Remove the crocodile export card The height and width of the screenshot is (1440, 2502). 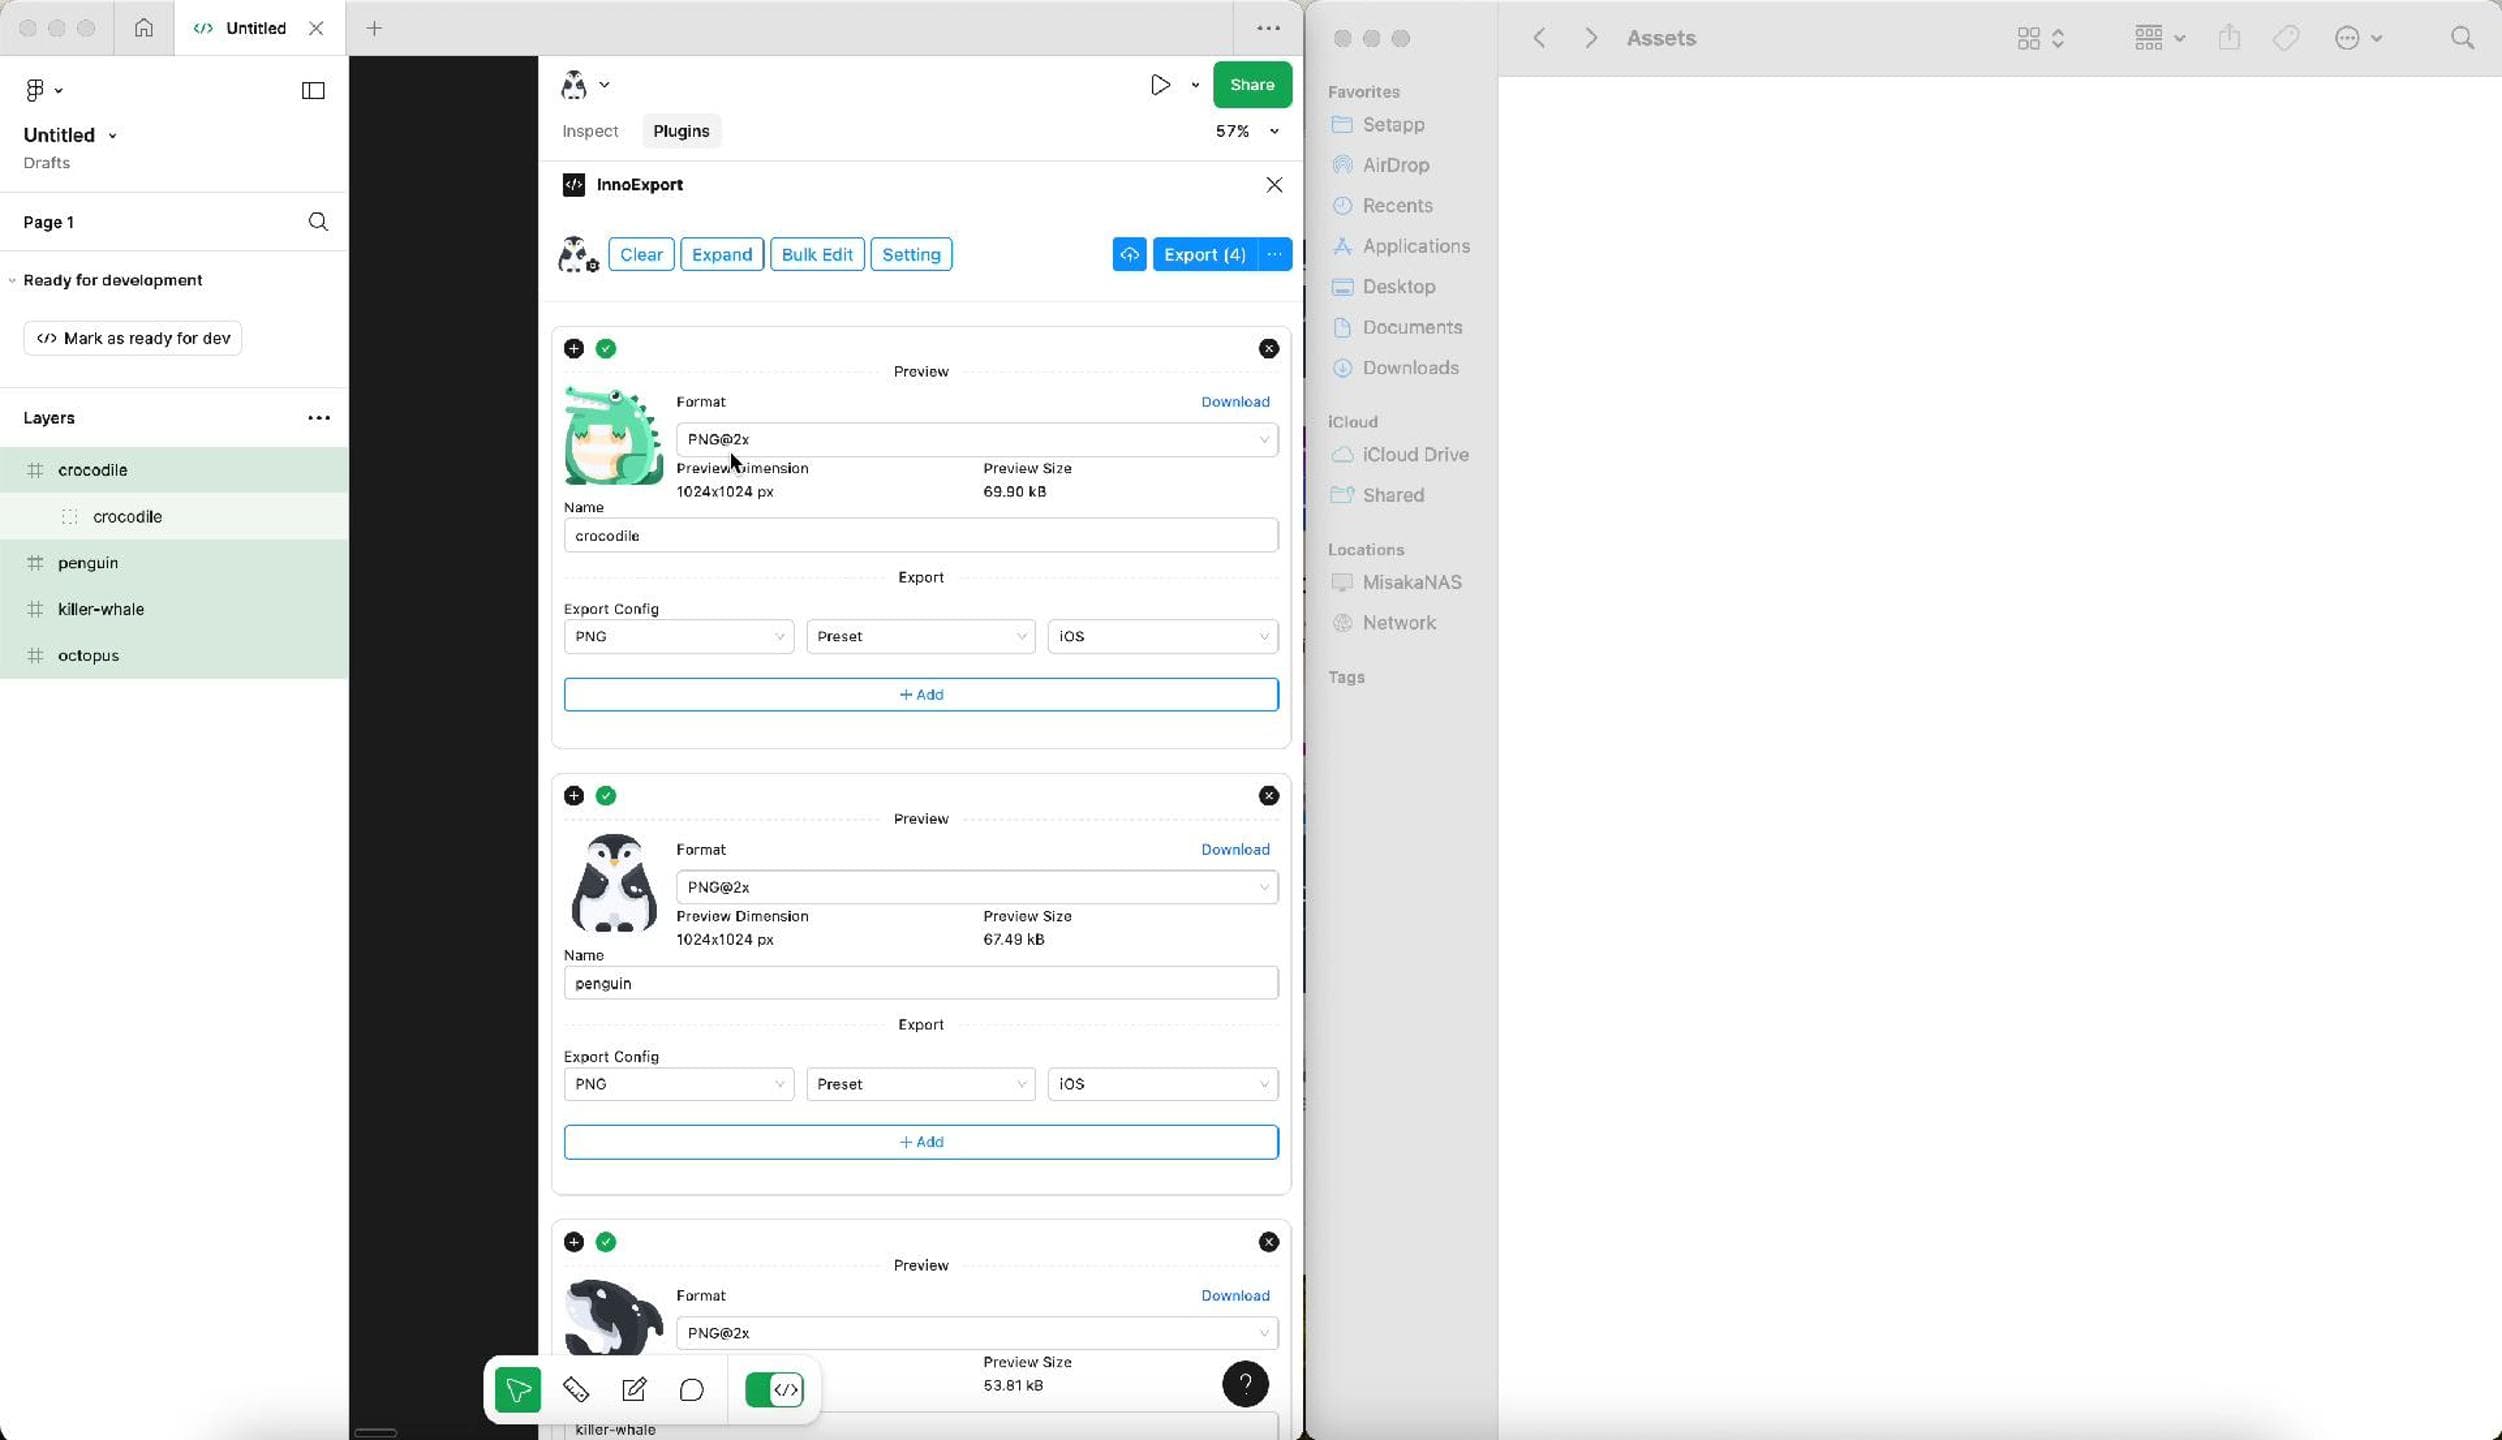click(x=1268, y=348)
